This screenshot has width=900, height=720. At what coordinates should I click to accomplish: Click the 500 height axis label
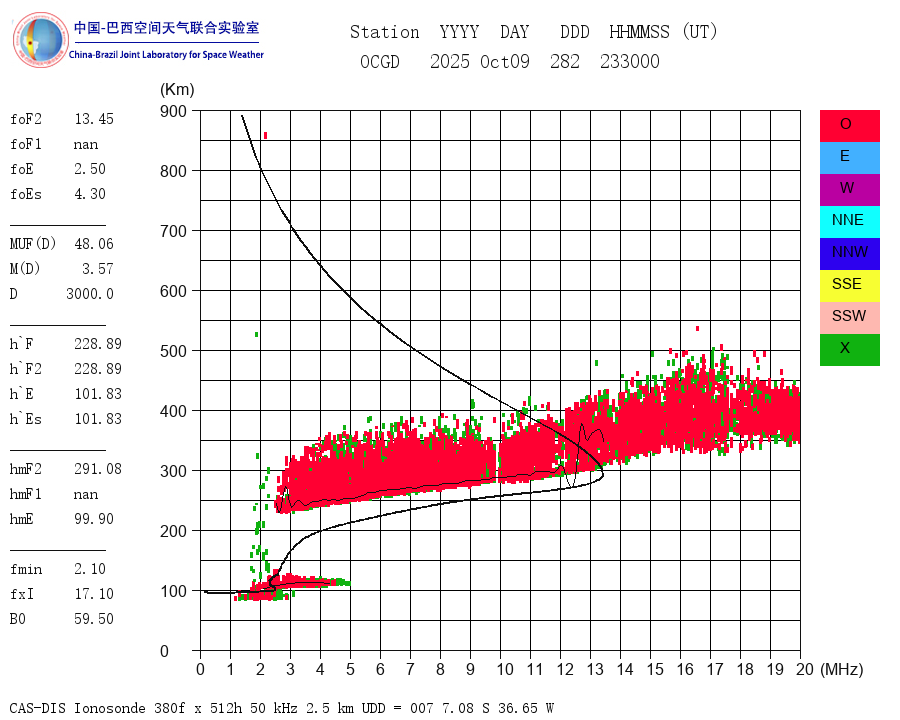pos(173,351)
